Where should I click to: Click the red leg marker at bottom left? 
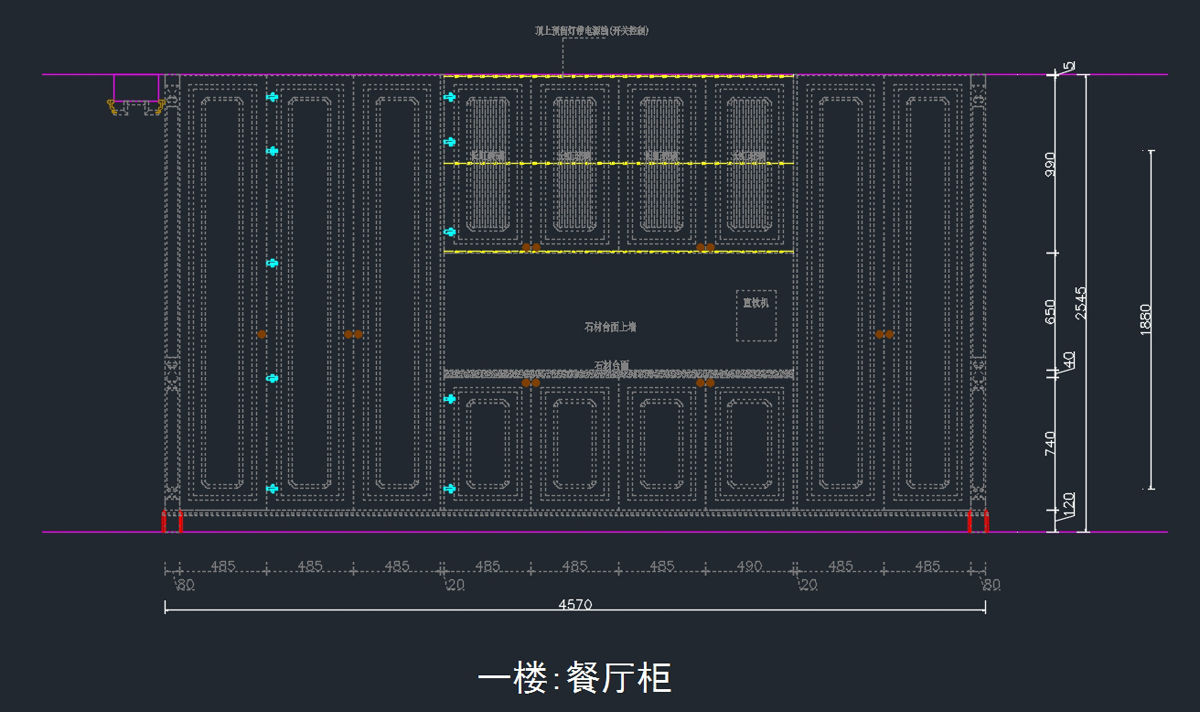(x=173, y=521)
